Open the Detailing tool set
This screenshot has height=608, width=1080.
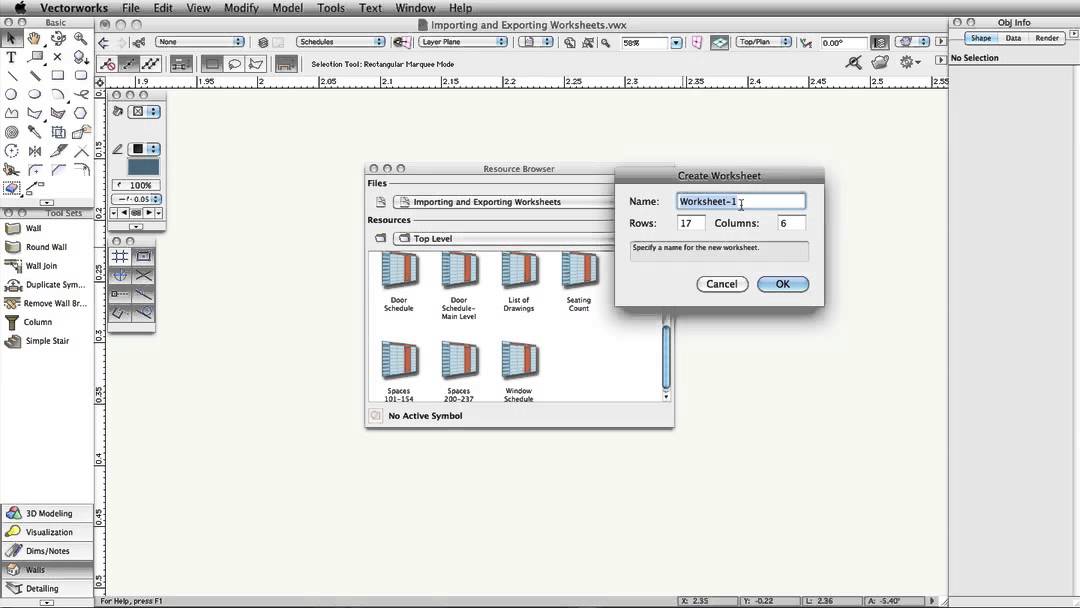[x=47, y=589]
